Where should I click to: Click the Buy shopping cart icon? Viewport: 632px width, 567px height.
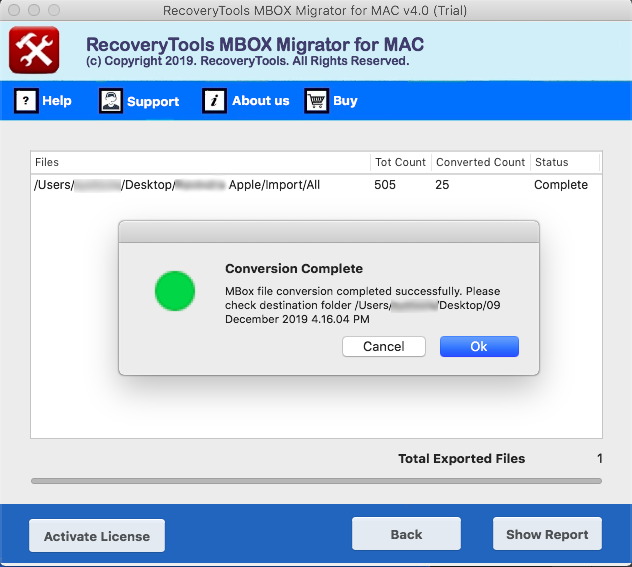(x=317, y=101)
